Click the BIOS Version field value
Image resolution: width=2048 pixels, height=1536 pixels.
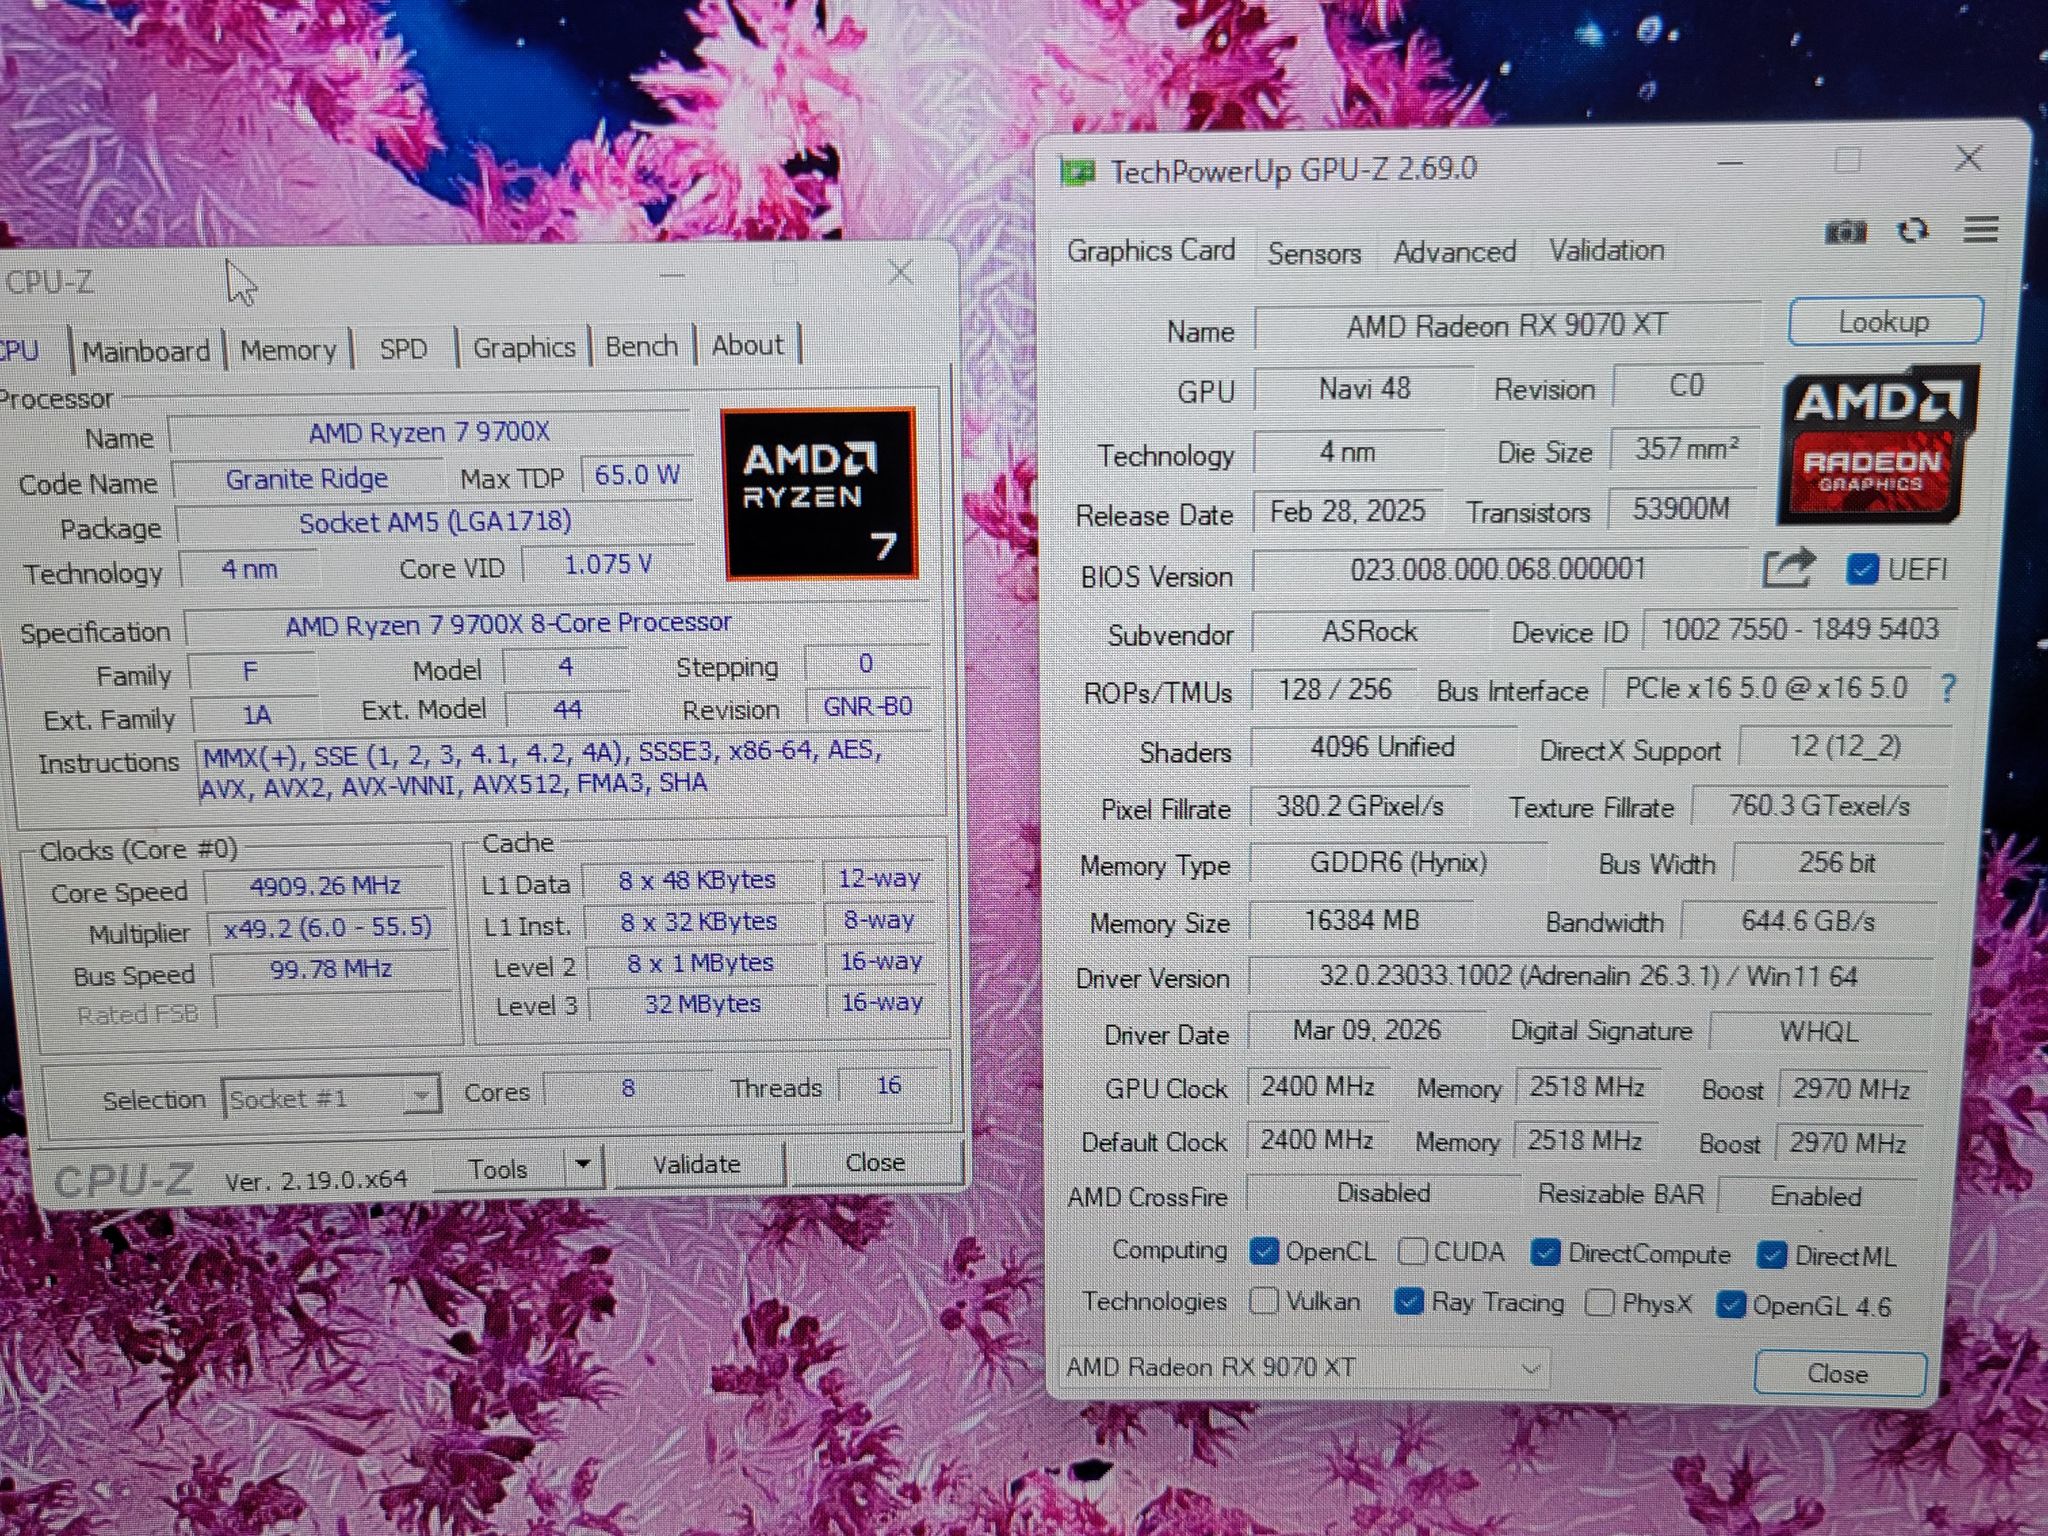[1498, 570]
